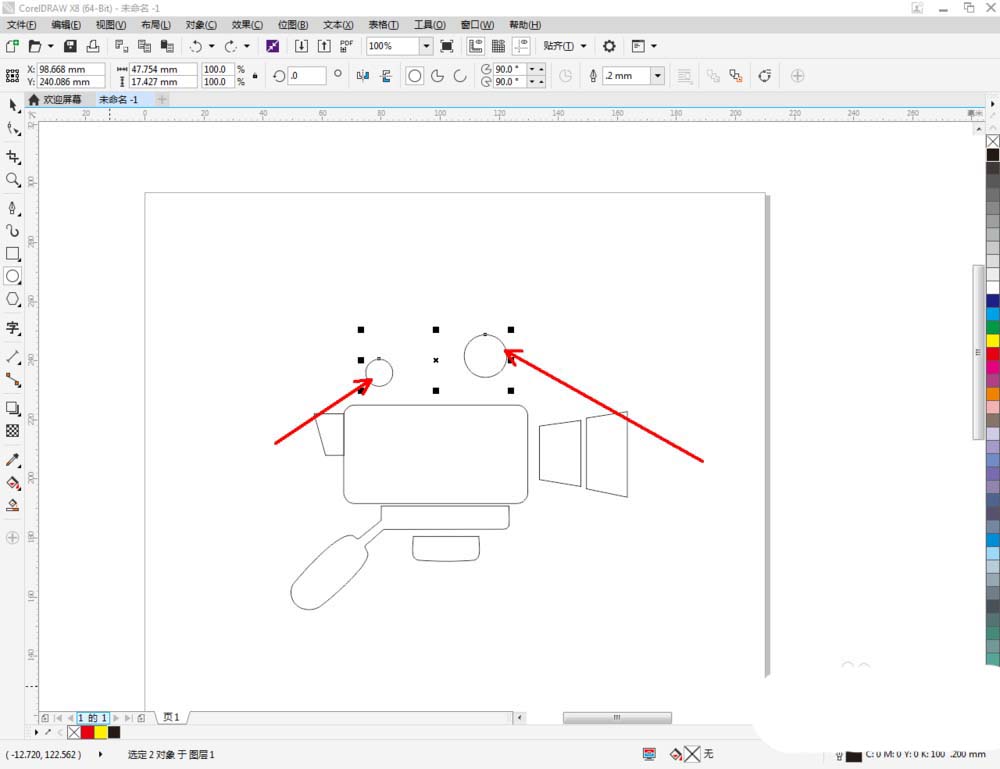This screenshot has width=1000, height=769.
Task: Select the Drop Shadow tool
Action: point(13,408)
